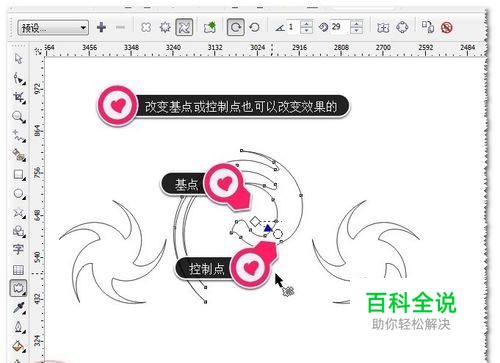Click the degrees field showing 29
500x363 pixels.
point(340,27)
